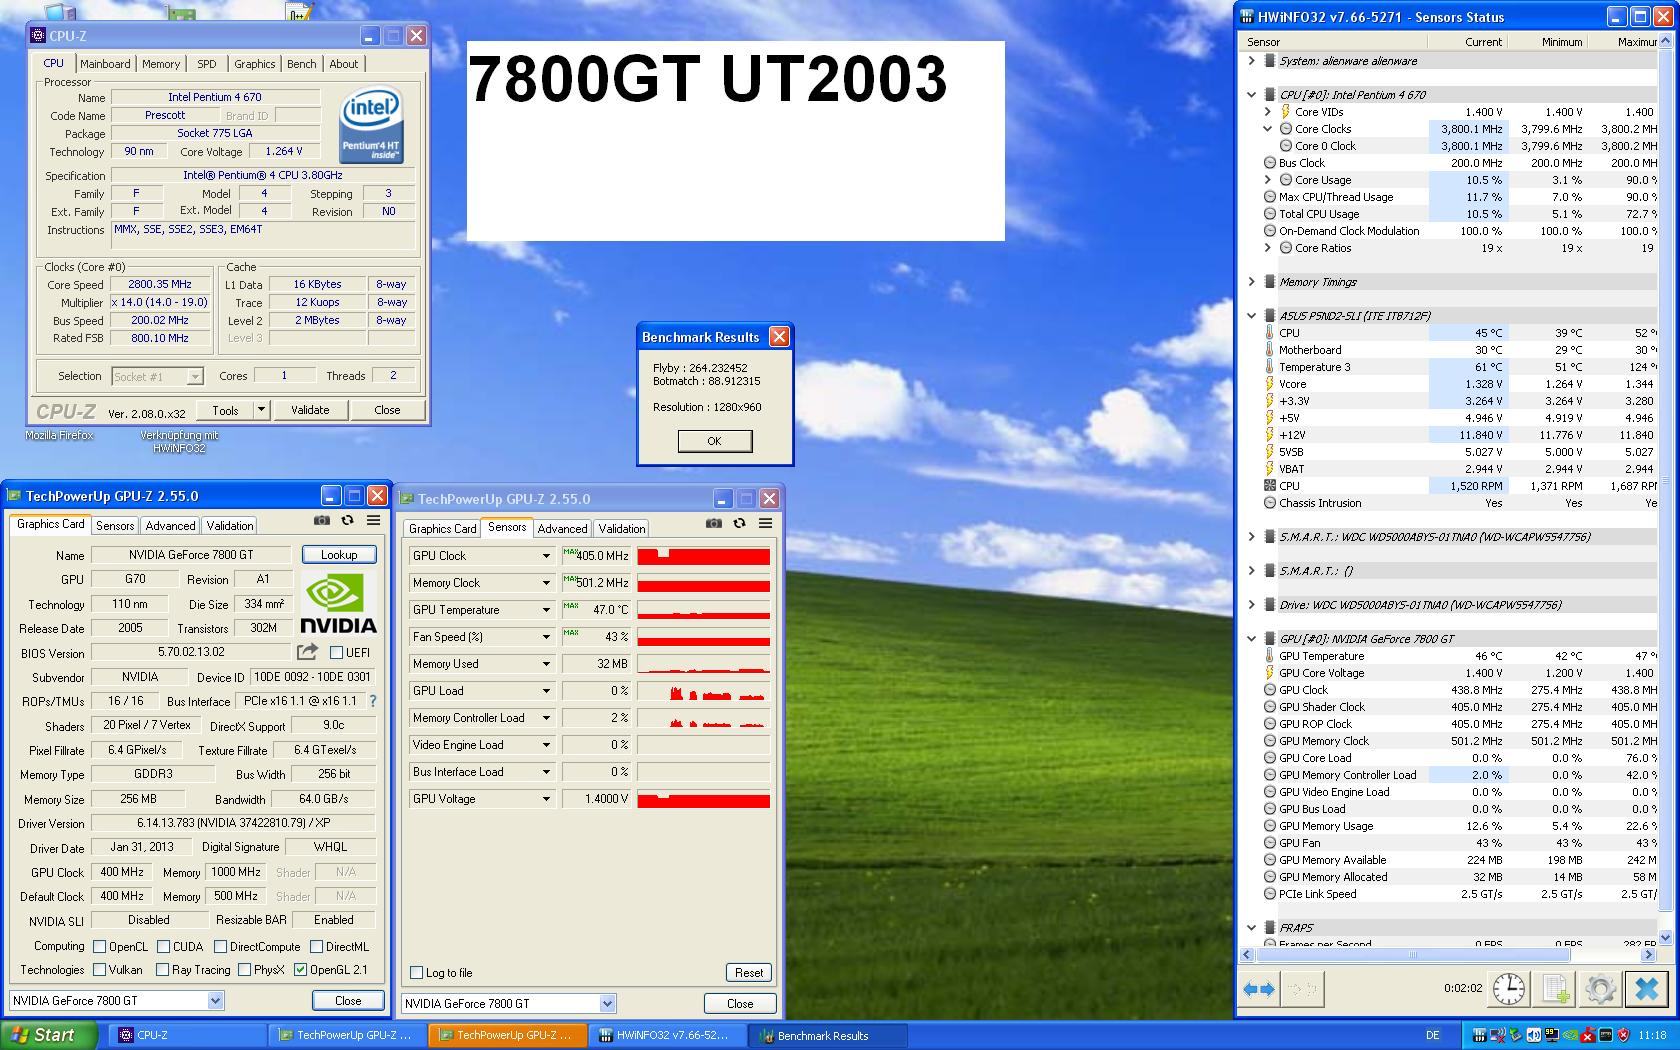
Task: Click the CPU-Z Validate button
Action: click(x=310, y=410)
